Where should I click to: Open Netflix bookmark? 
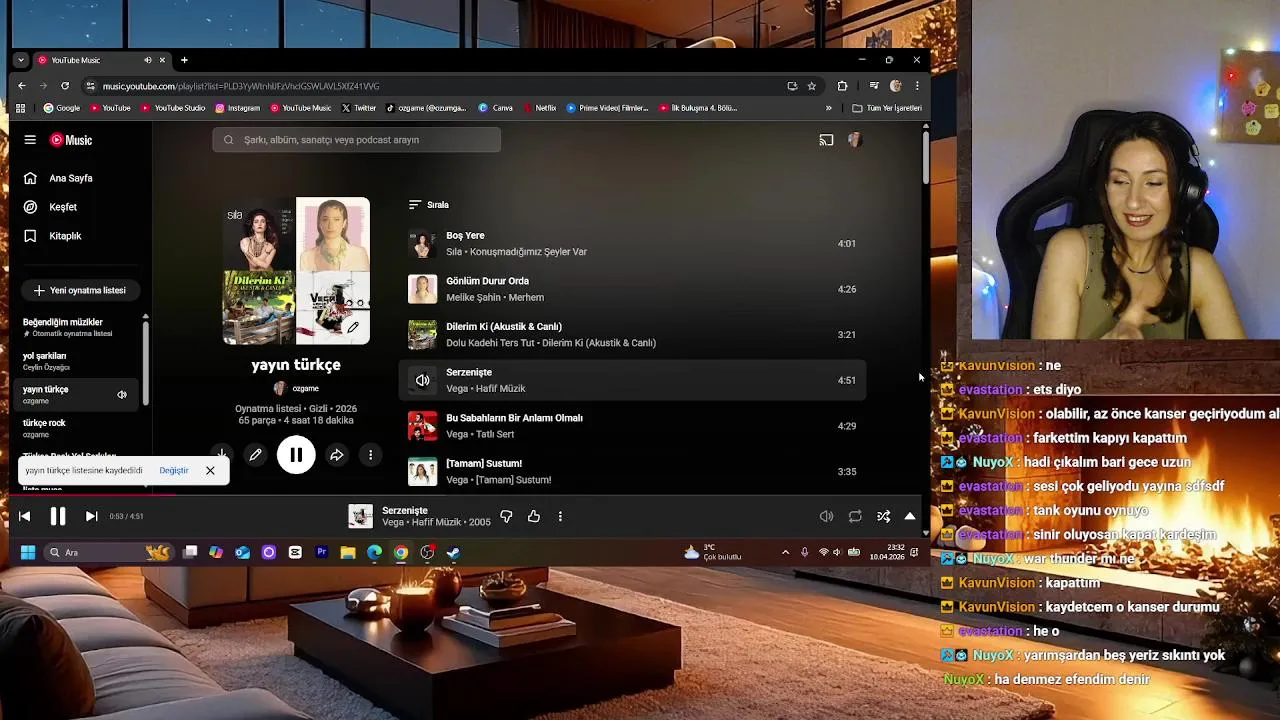pos(538,108)
